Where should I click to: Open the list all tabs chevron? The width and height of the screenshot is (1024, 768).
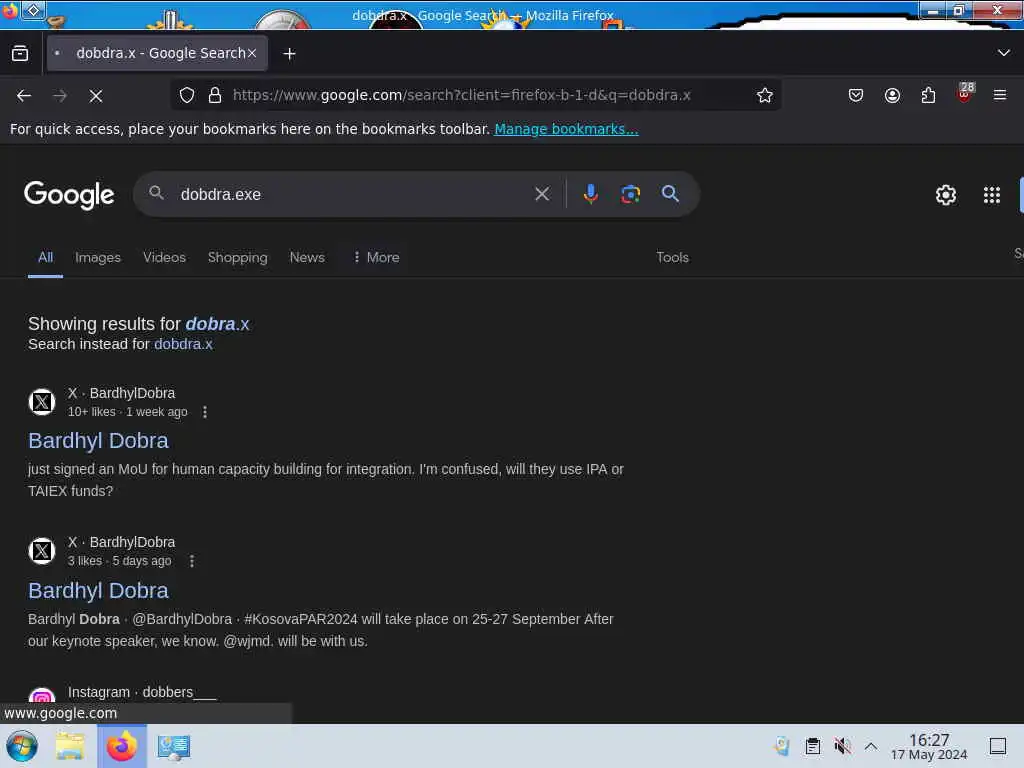click(x=1004, y=53)
